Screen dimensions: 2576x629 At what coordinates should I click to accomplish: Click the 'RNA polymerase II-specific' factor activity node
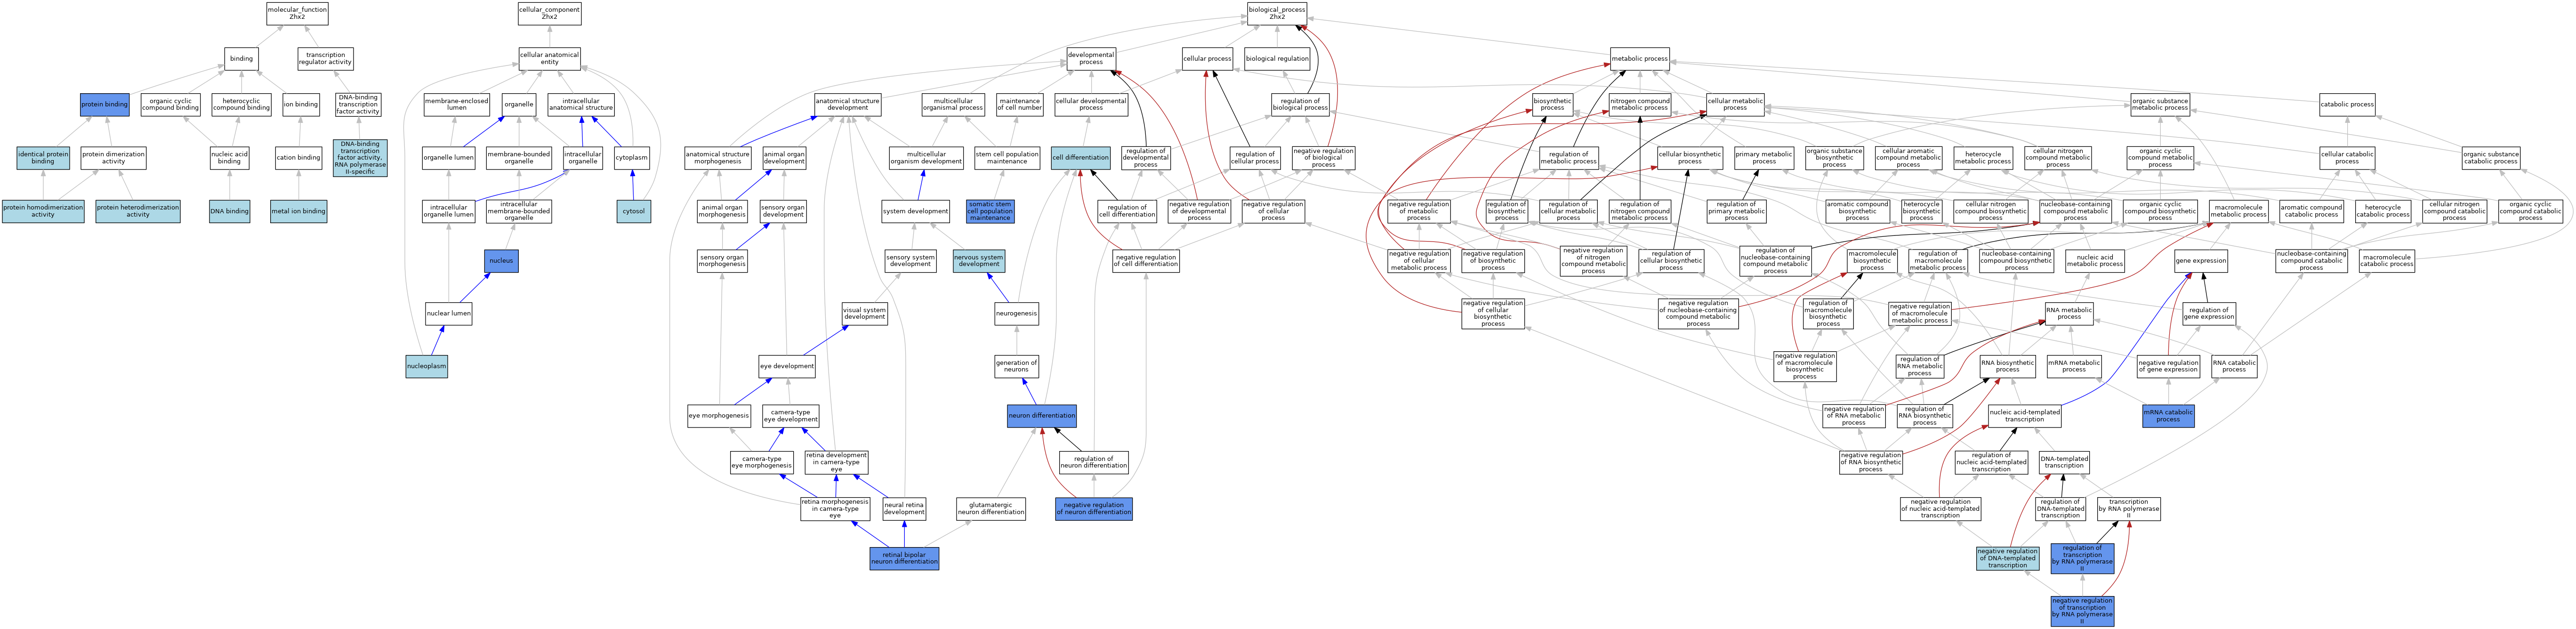coord(360,158)
